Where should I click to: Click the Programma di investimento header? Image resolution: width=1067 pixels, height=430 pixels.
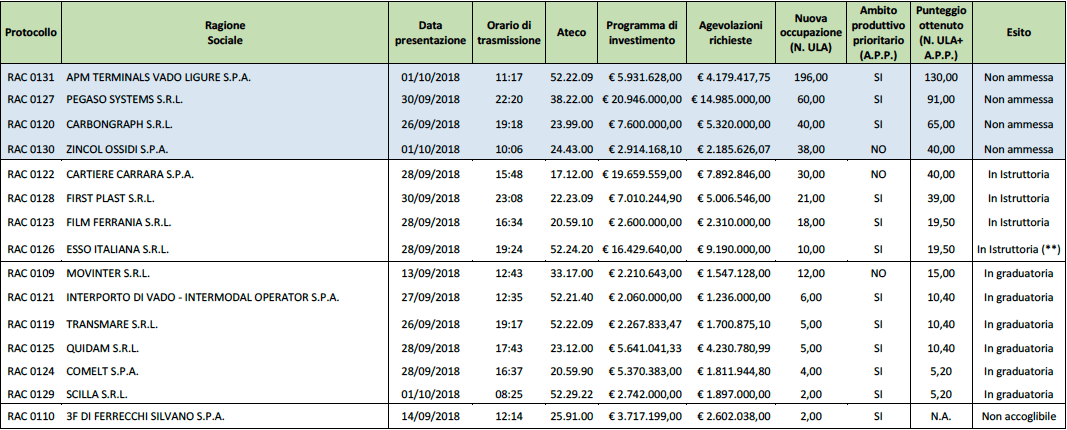click(x=642, y=33)
